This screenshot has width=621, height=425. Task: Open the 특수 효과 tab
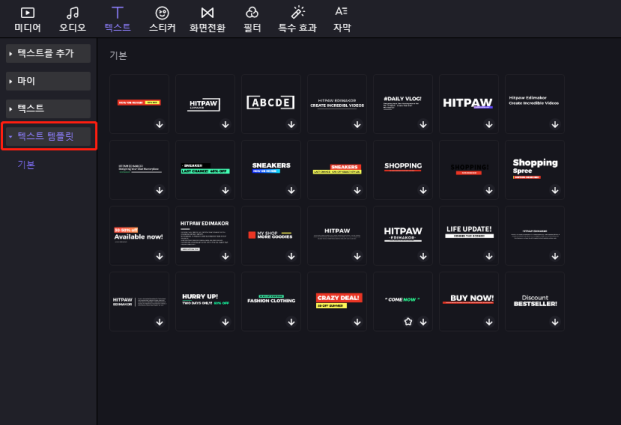(297, 19)
